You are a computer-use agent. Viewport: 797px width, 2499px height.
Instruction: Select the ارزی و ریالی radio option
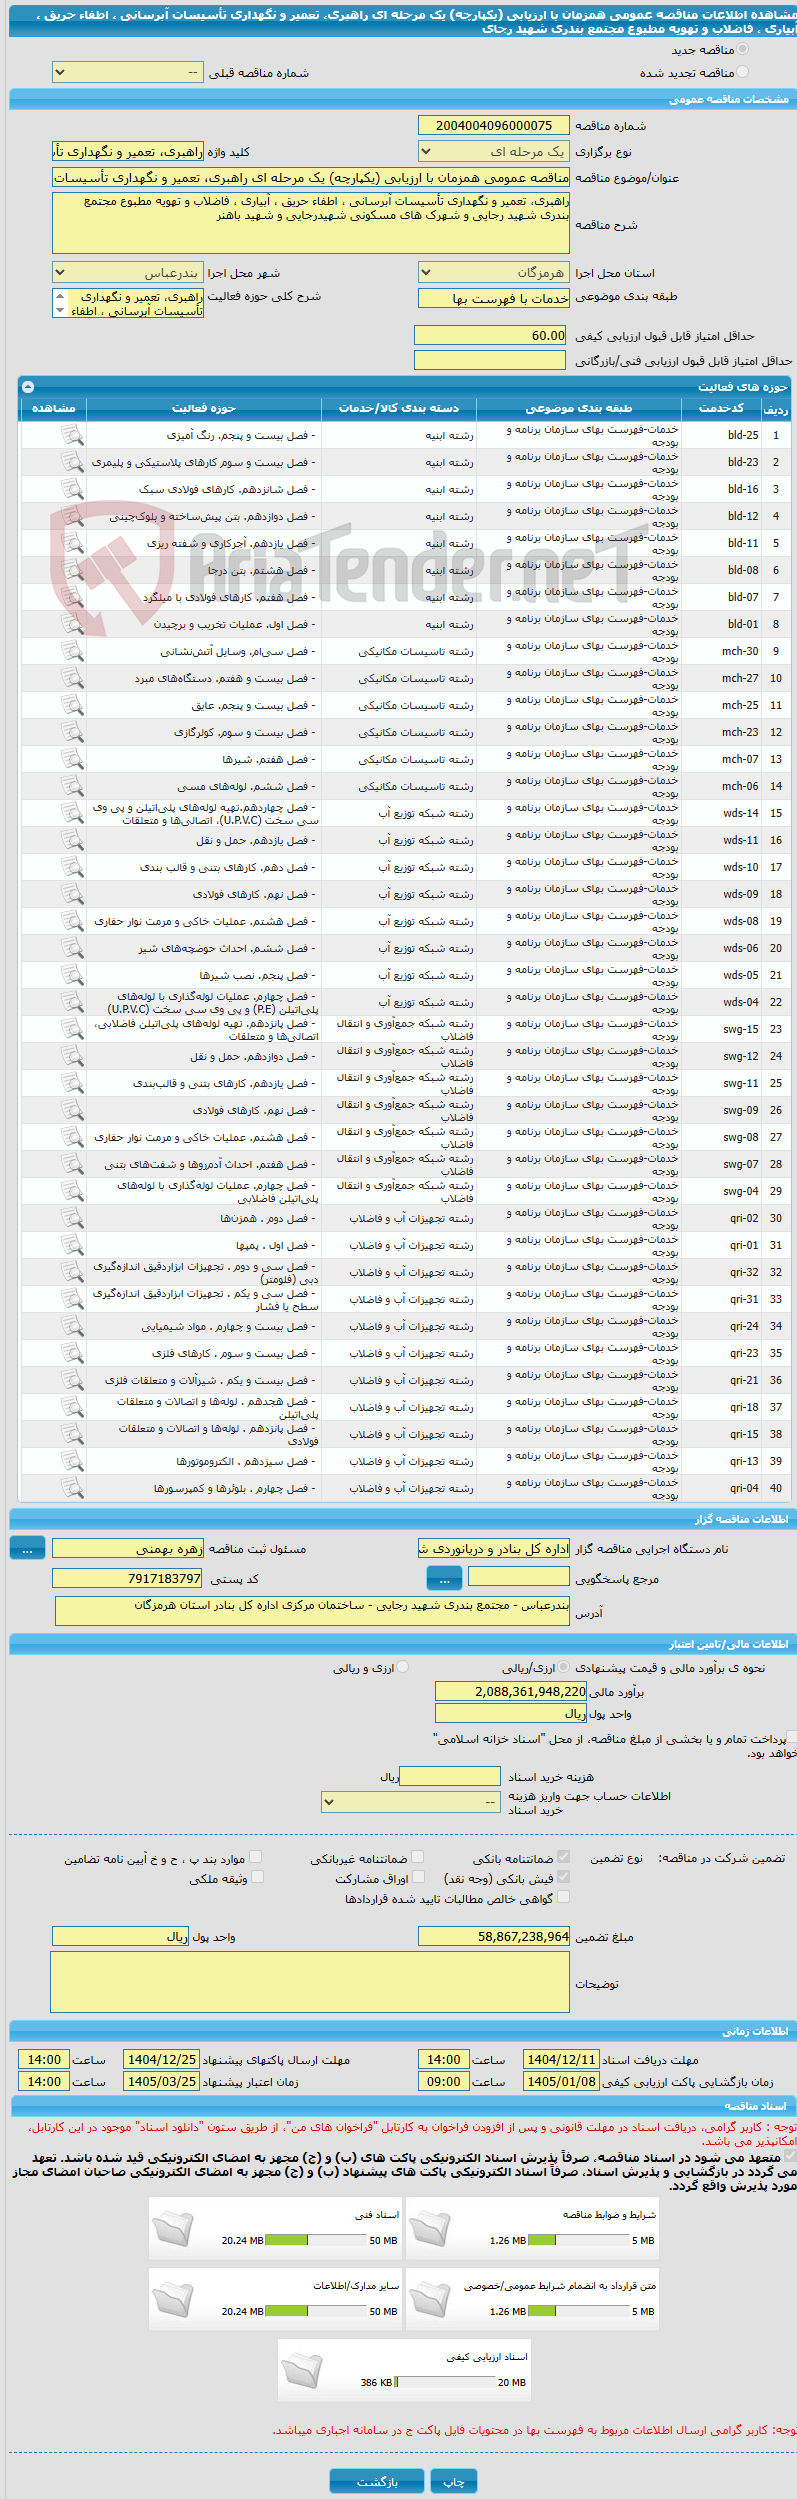[402, 1667]
